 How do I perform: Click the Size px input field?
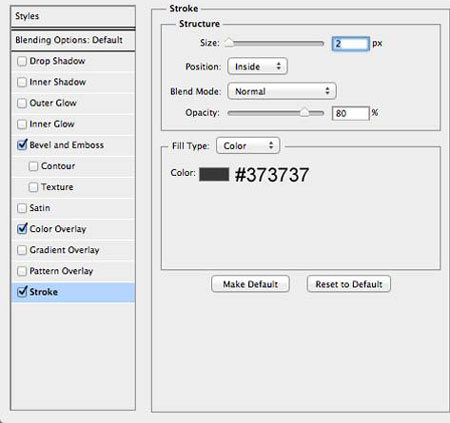click(351, 44)
